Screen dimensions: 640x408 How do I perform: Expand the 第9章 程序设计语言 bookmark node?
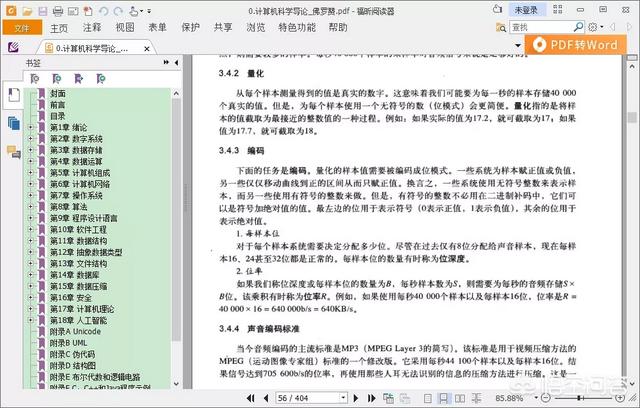point(30,218)
